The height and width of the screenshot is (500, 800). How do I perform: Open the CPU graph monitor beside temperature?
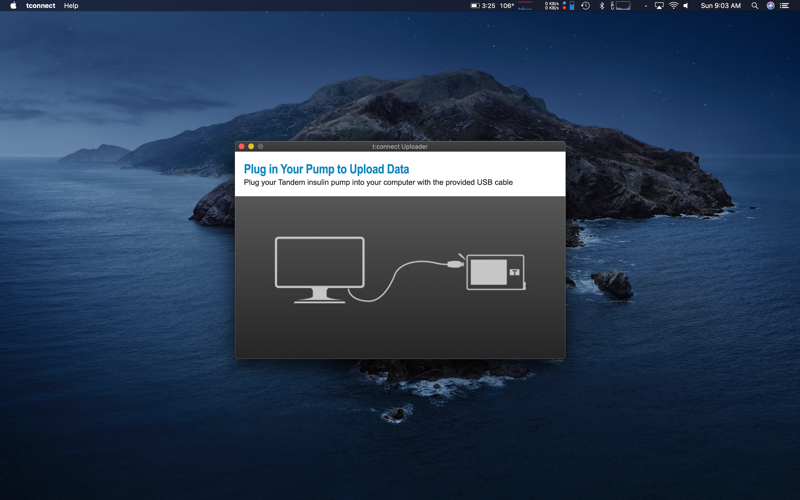[x=525, y=6]
